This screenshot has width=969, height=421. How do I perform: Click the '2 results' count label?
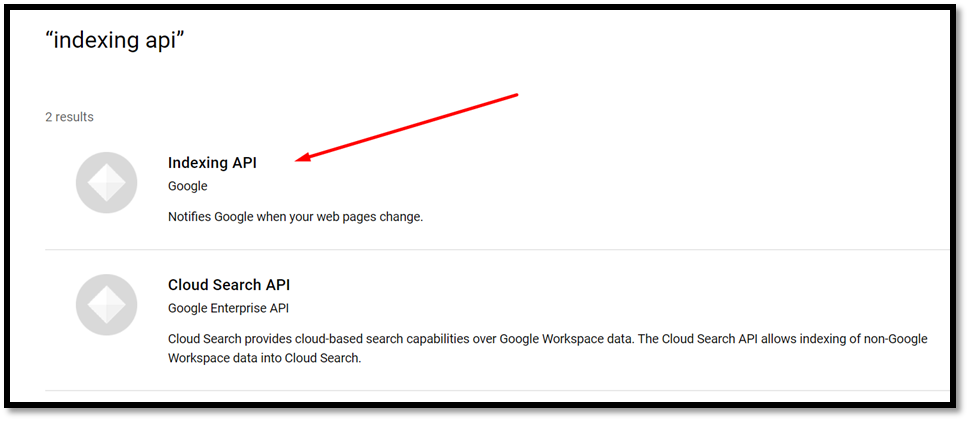(x=69, y=117)
